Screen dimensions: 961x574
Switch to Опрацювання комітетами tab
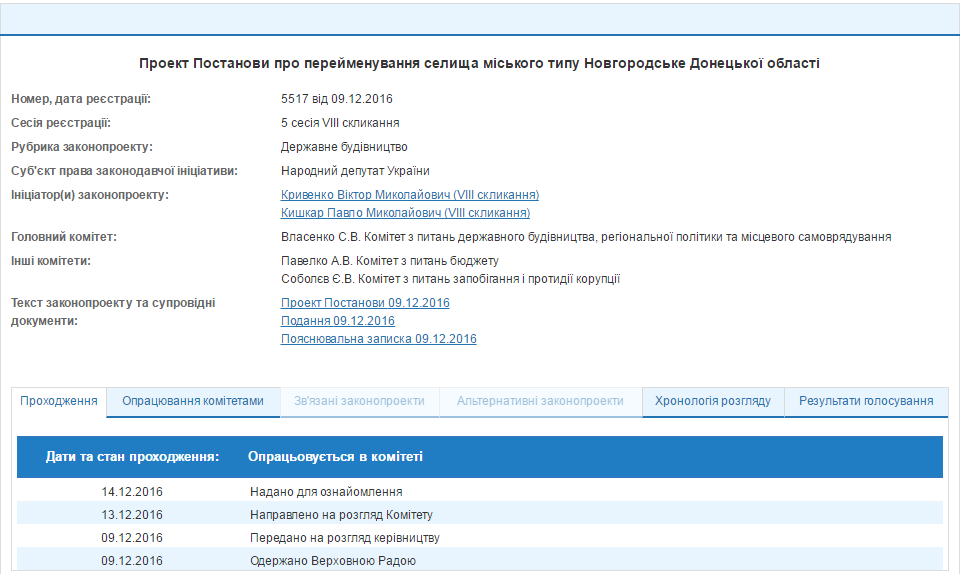tap(193, 401)
